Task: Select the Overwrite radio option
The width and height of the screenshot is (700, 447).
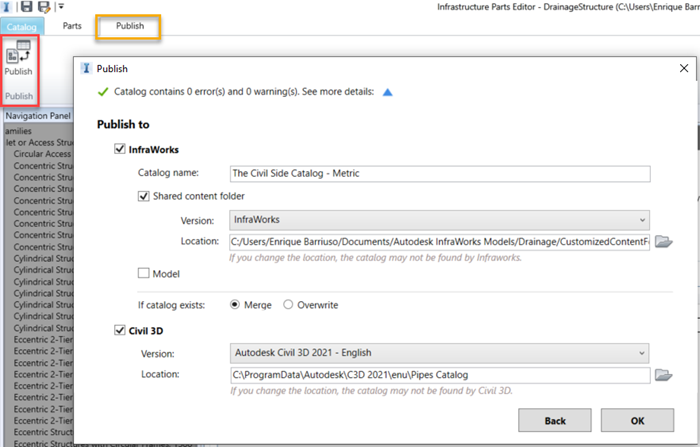Action: tap(288, 305)
